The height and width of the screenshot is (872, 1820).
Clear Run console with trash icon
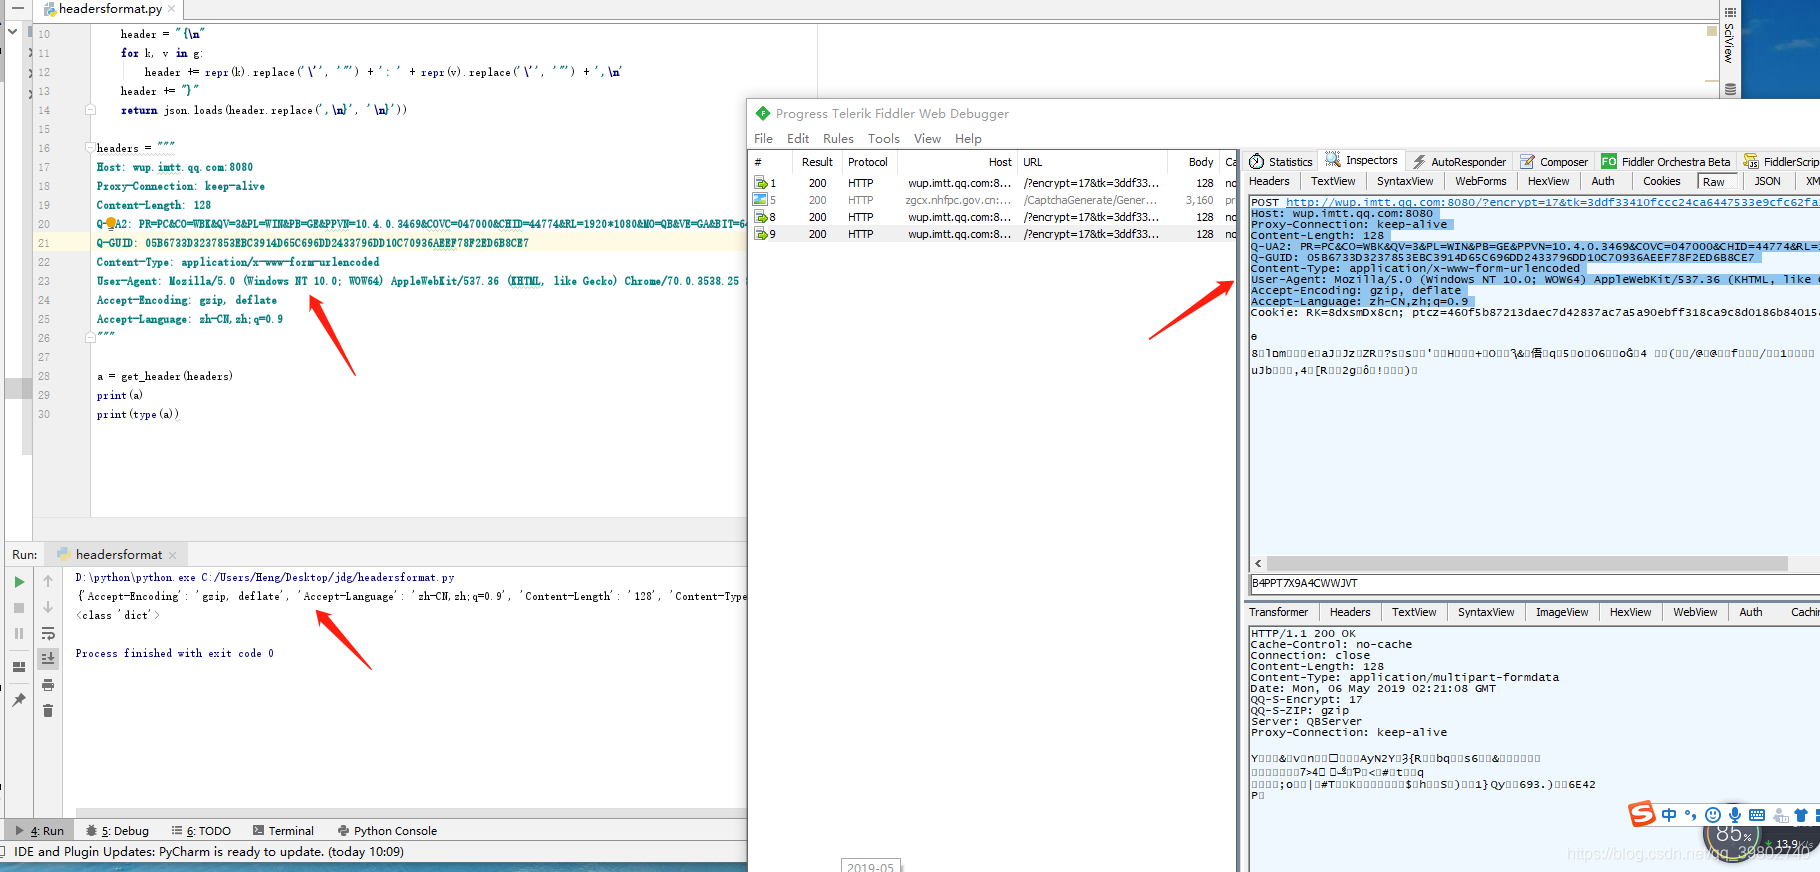pos(48,711)
